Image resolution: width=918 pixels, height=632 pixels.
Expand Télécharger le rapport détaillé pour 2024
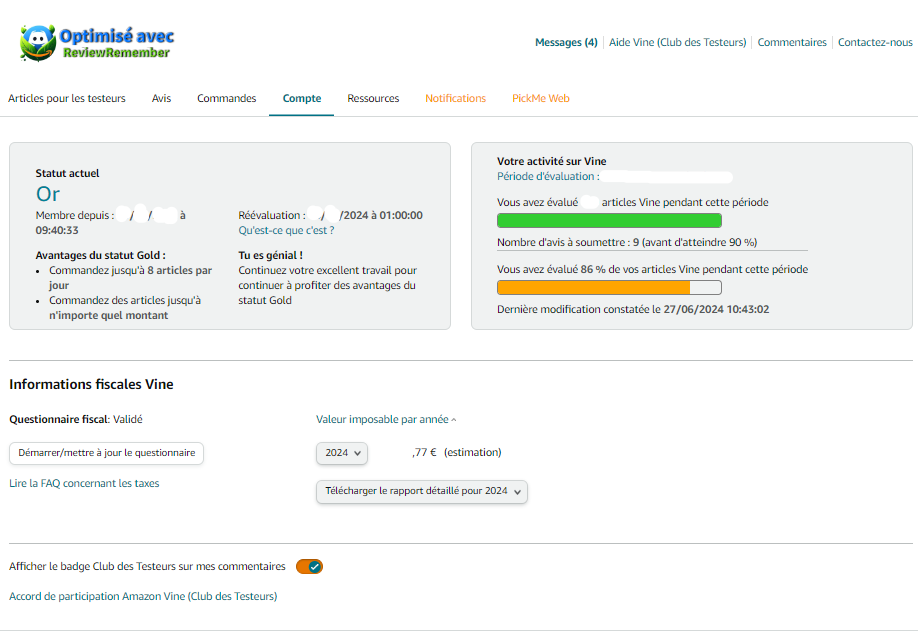click(421, 492)
